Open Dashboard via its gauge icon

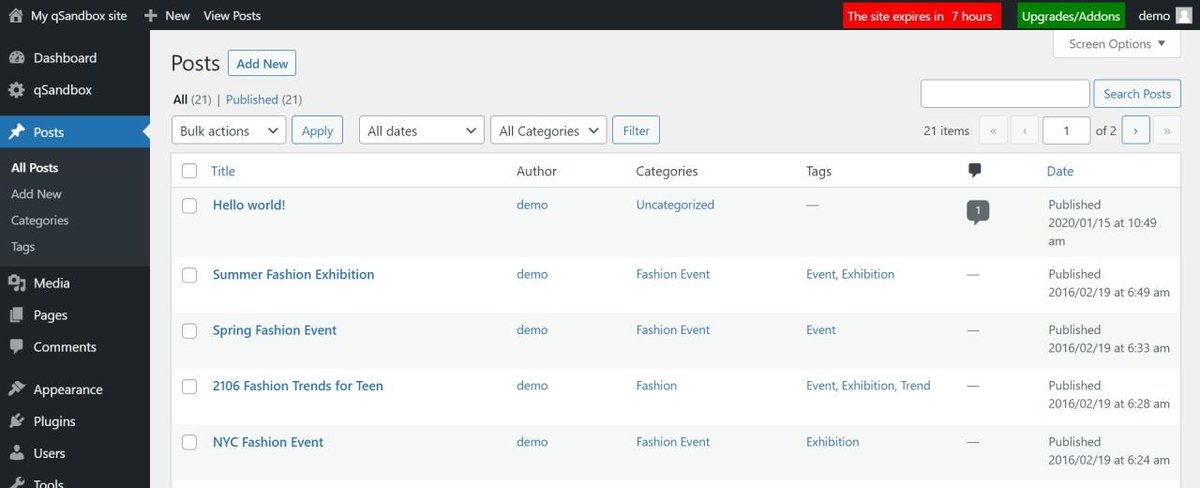pyautogui.click(x=17, y=58)
